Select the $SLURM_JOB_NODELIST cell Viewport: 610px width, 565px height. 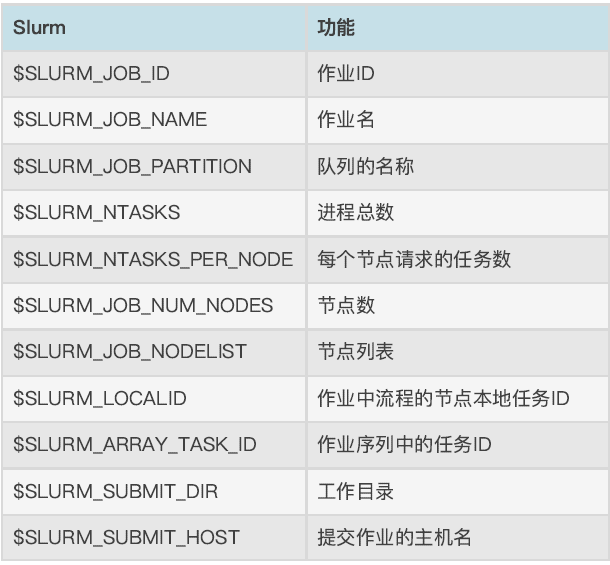tap(154, 352)
